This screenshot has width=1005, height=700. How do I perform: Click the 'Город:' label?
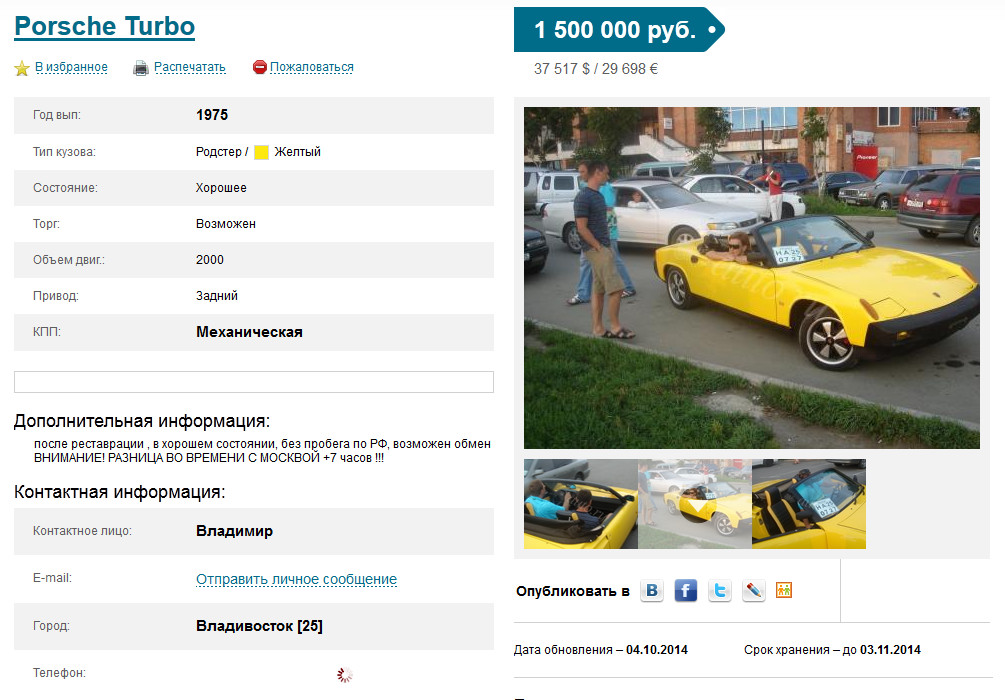pos(51,626)
